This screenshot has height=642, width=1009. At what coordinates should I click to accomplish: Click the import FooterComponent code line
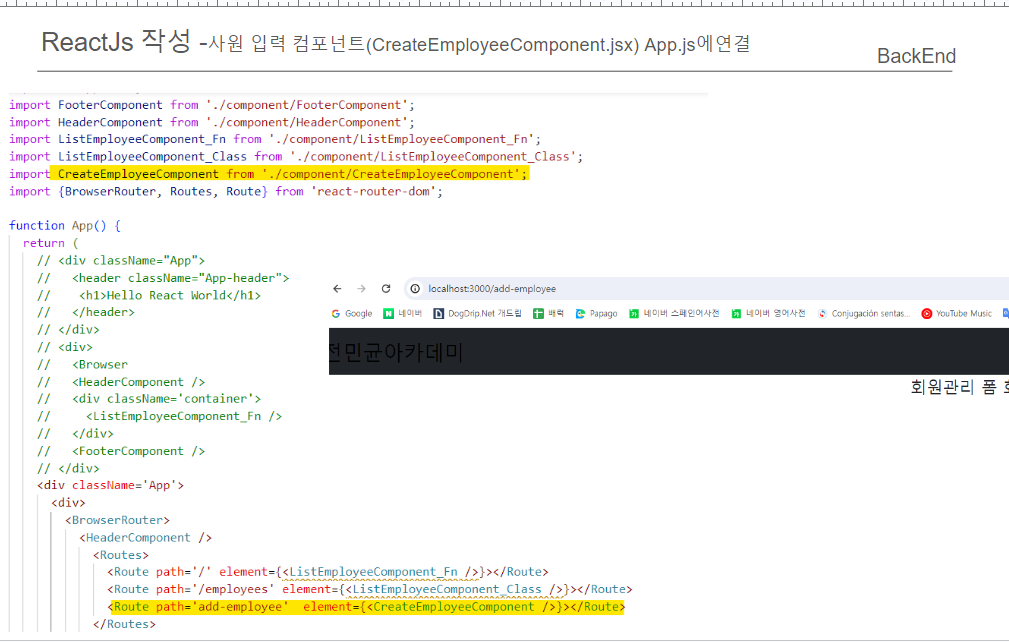[x=212, y=105]
